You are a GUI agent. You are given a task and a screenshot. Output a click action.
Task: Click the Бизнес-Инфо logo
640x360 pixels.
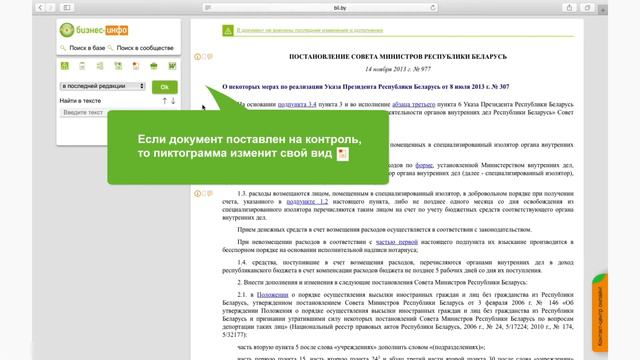click(94, 30)
